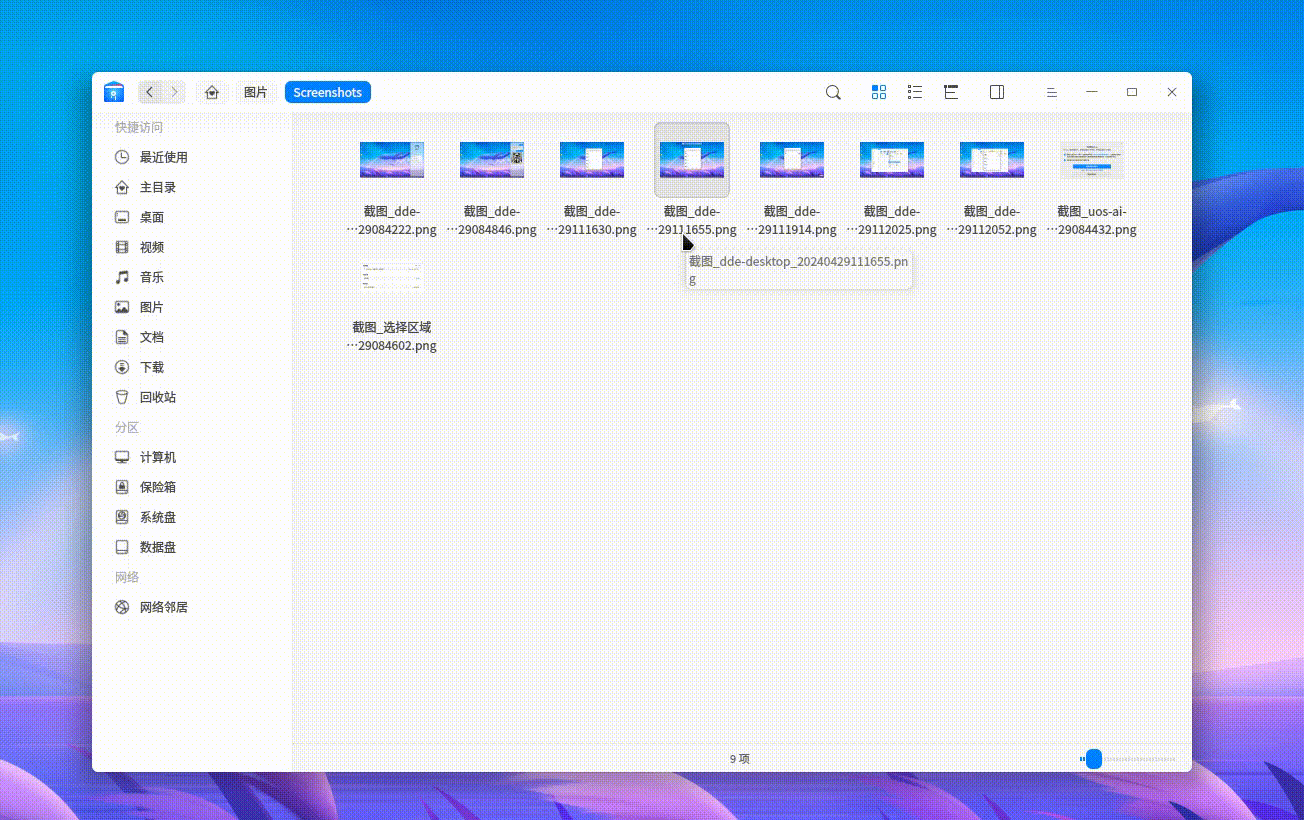The width and height of the screenshot is (1304, 820).
Task: Select 图片 in the sidebar
Action: [x=192, y=307]
